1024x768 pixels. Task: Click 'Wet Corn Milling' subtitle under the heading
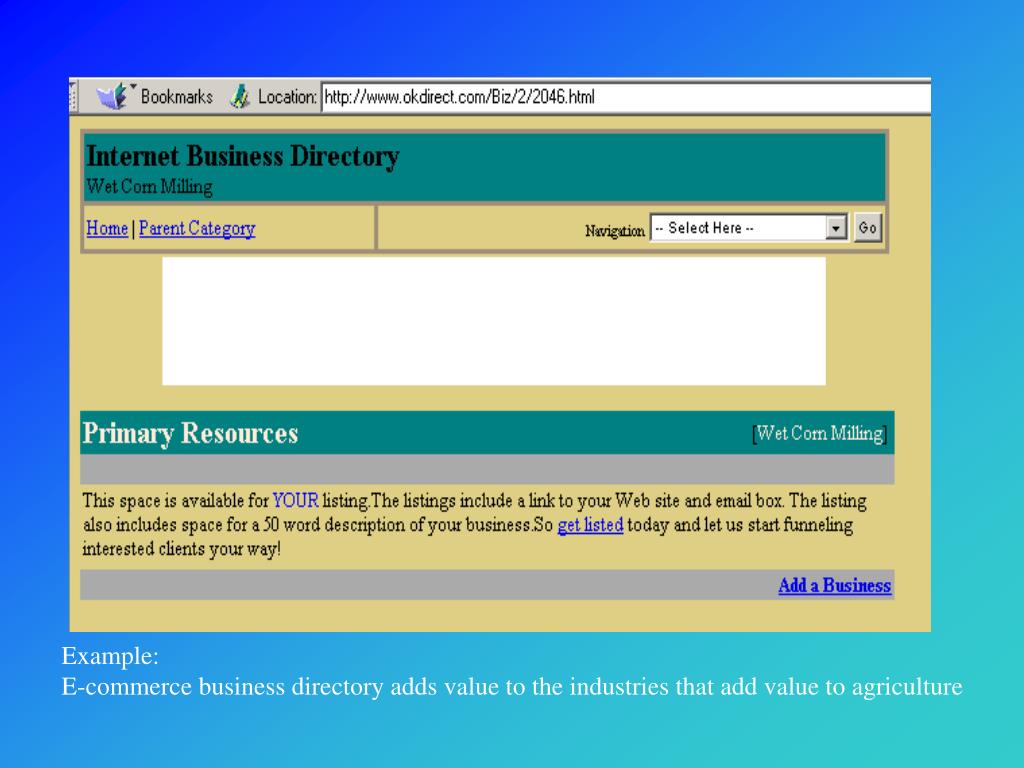149,187
